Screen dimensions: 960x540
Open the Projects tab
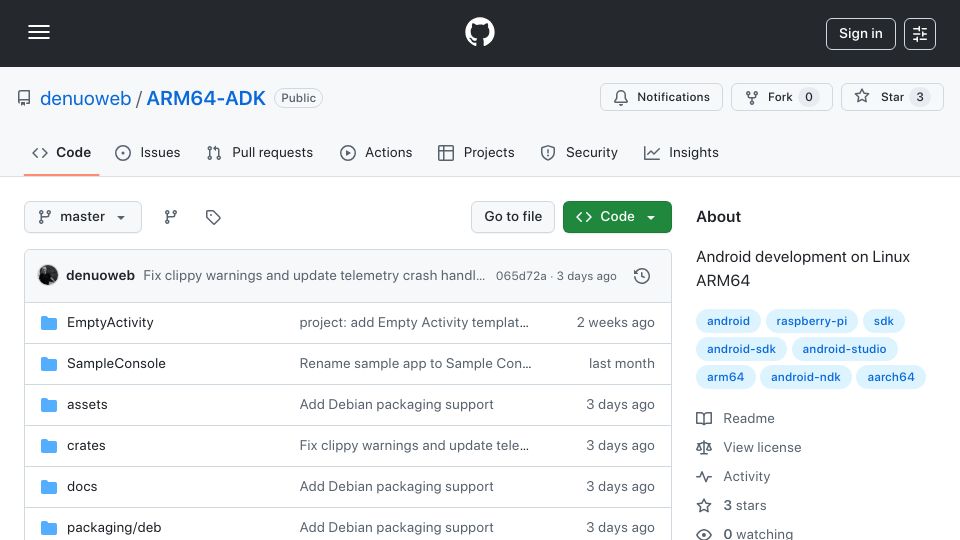(476, 152)
